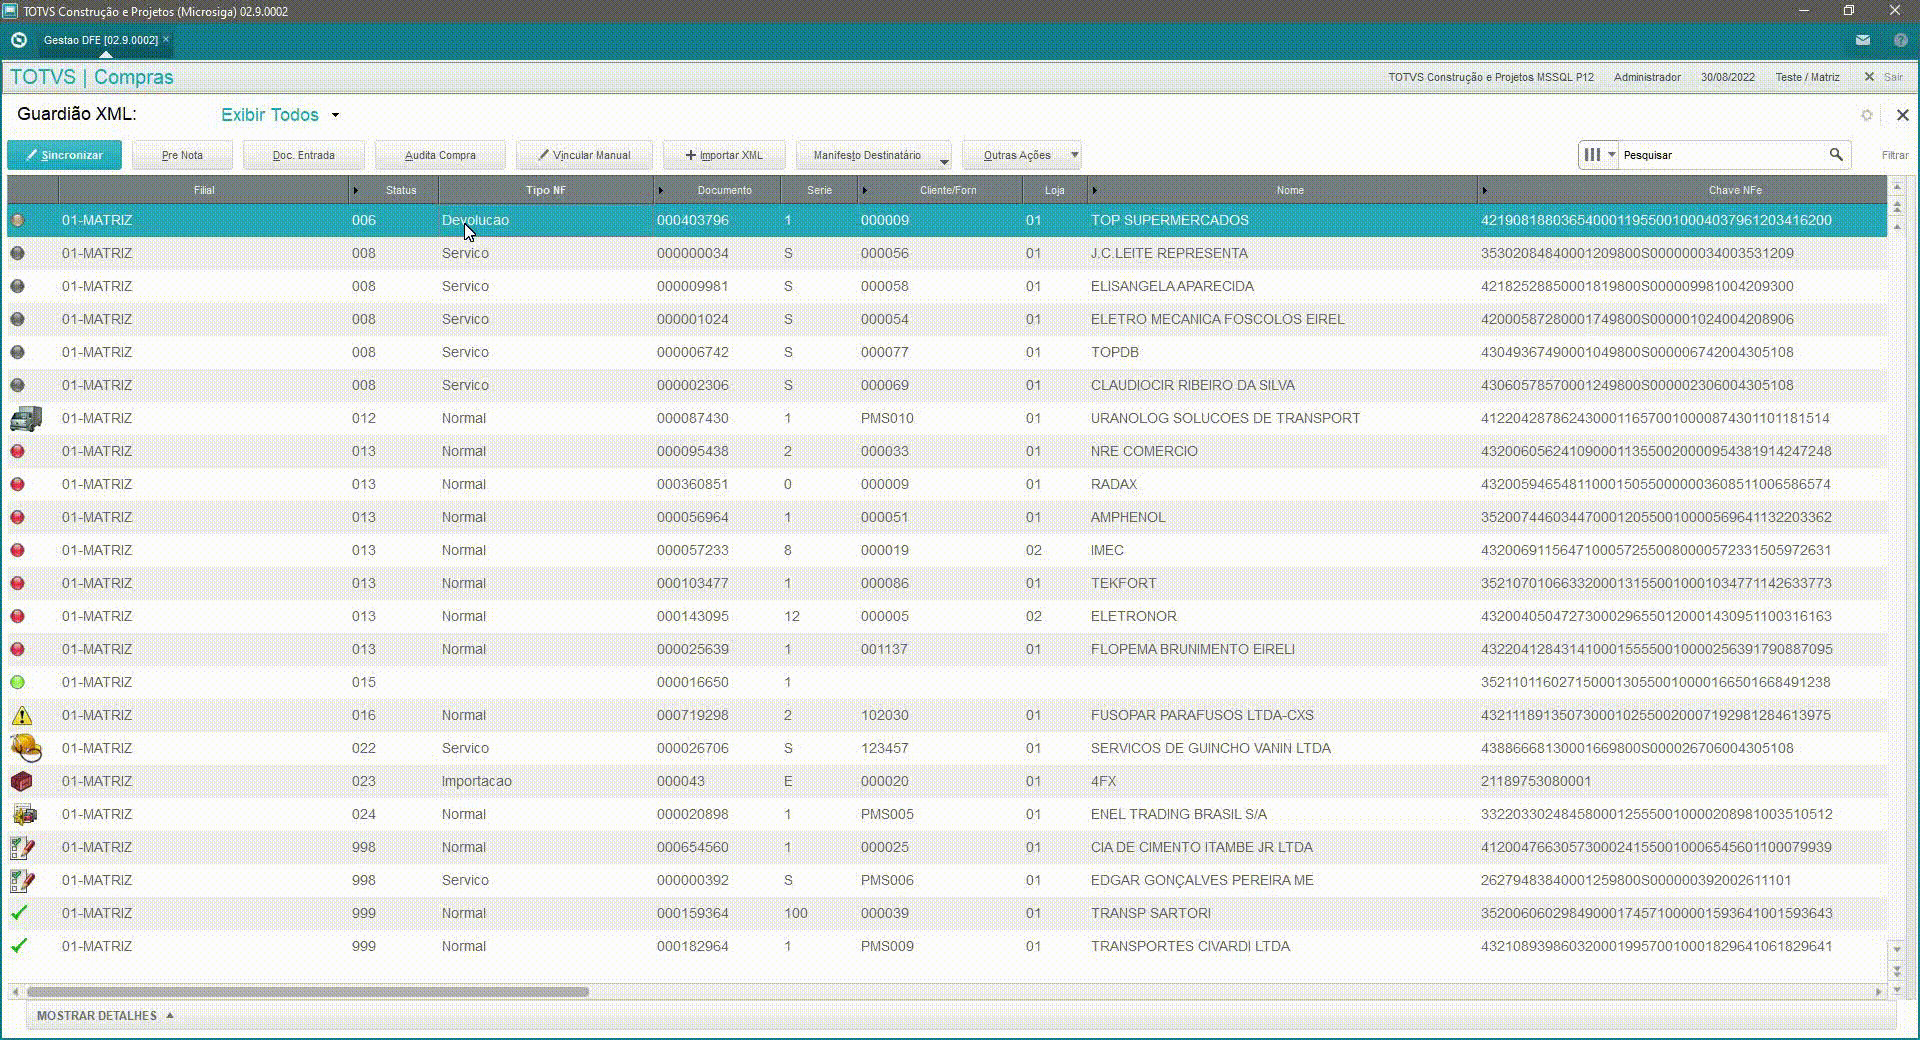Click the Teste / Matriz branch label
The height and width of the screenshot is (1040, 1920).
1807,77
